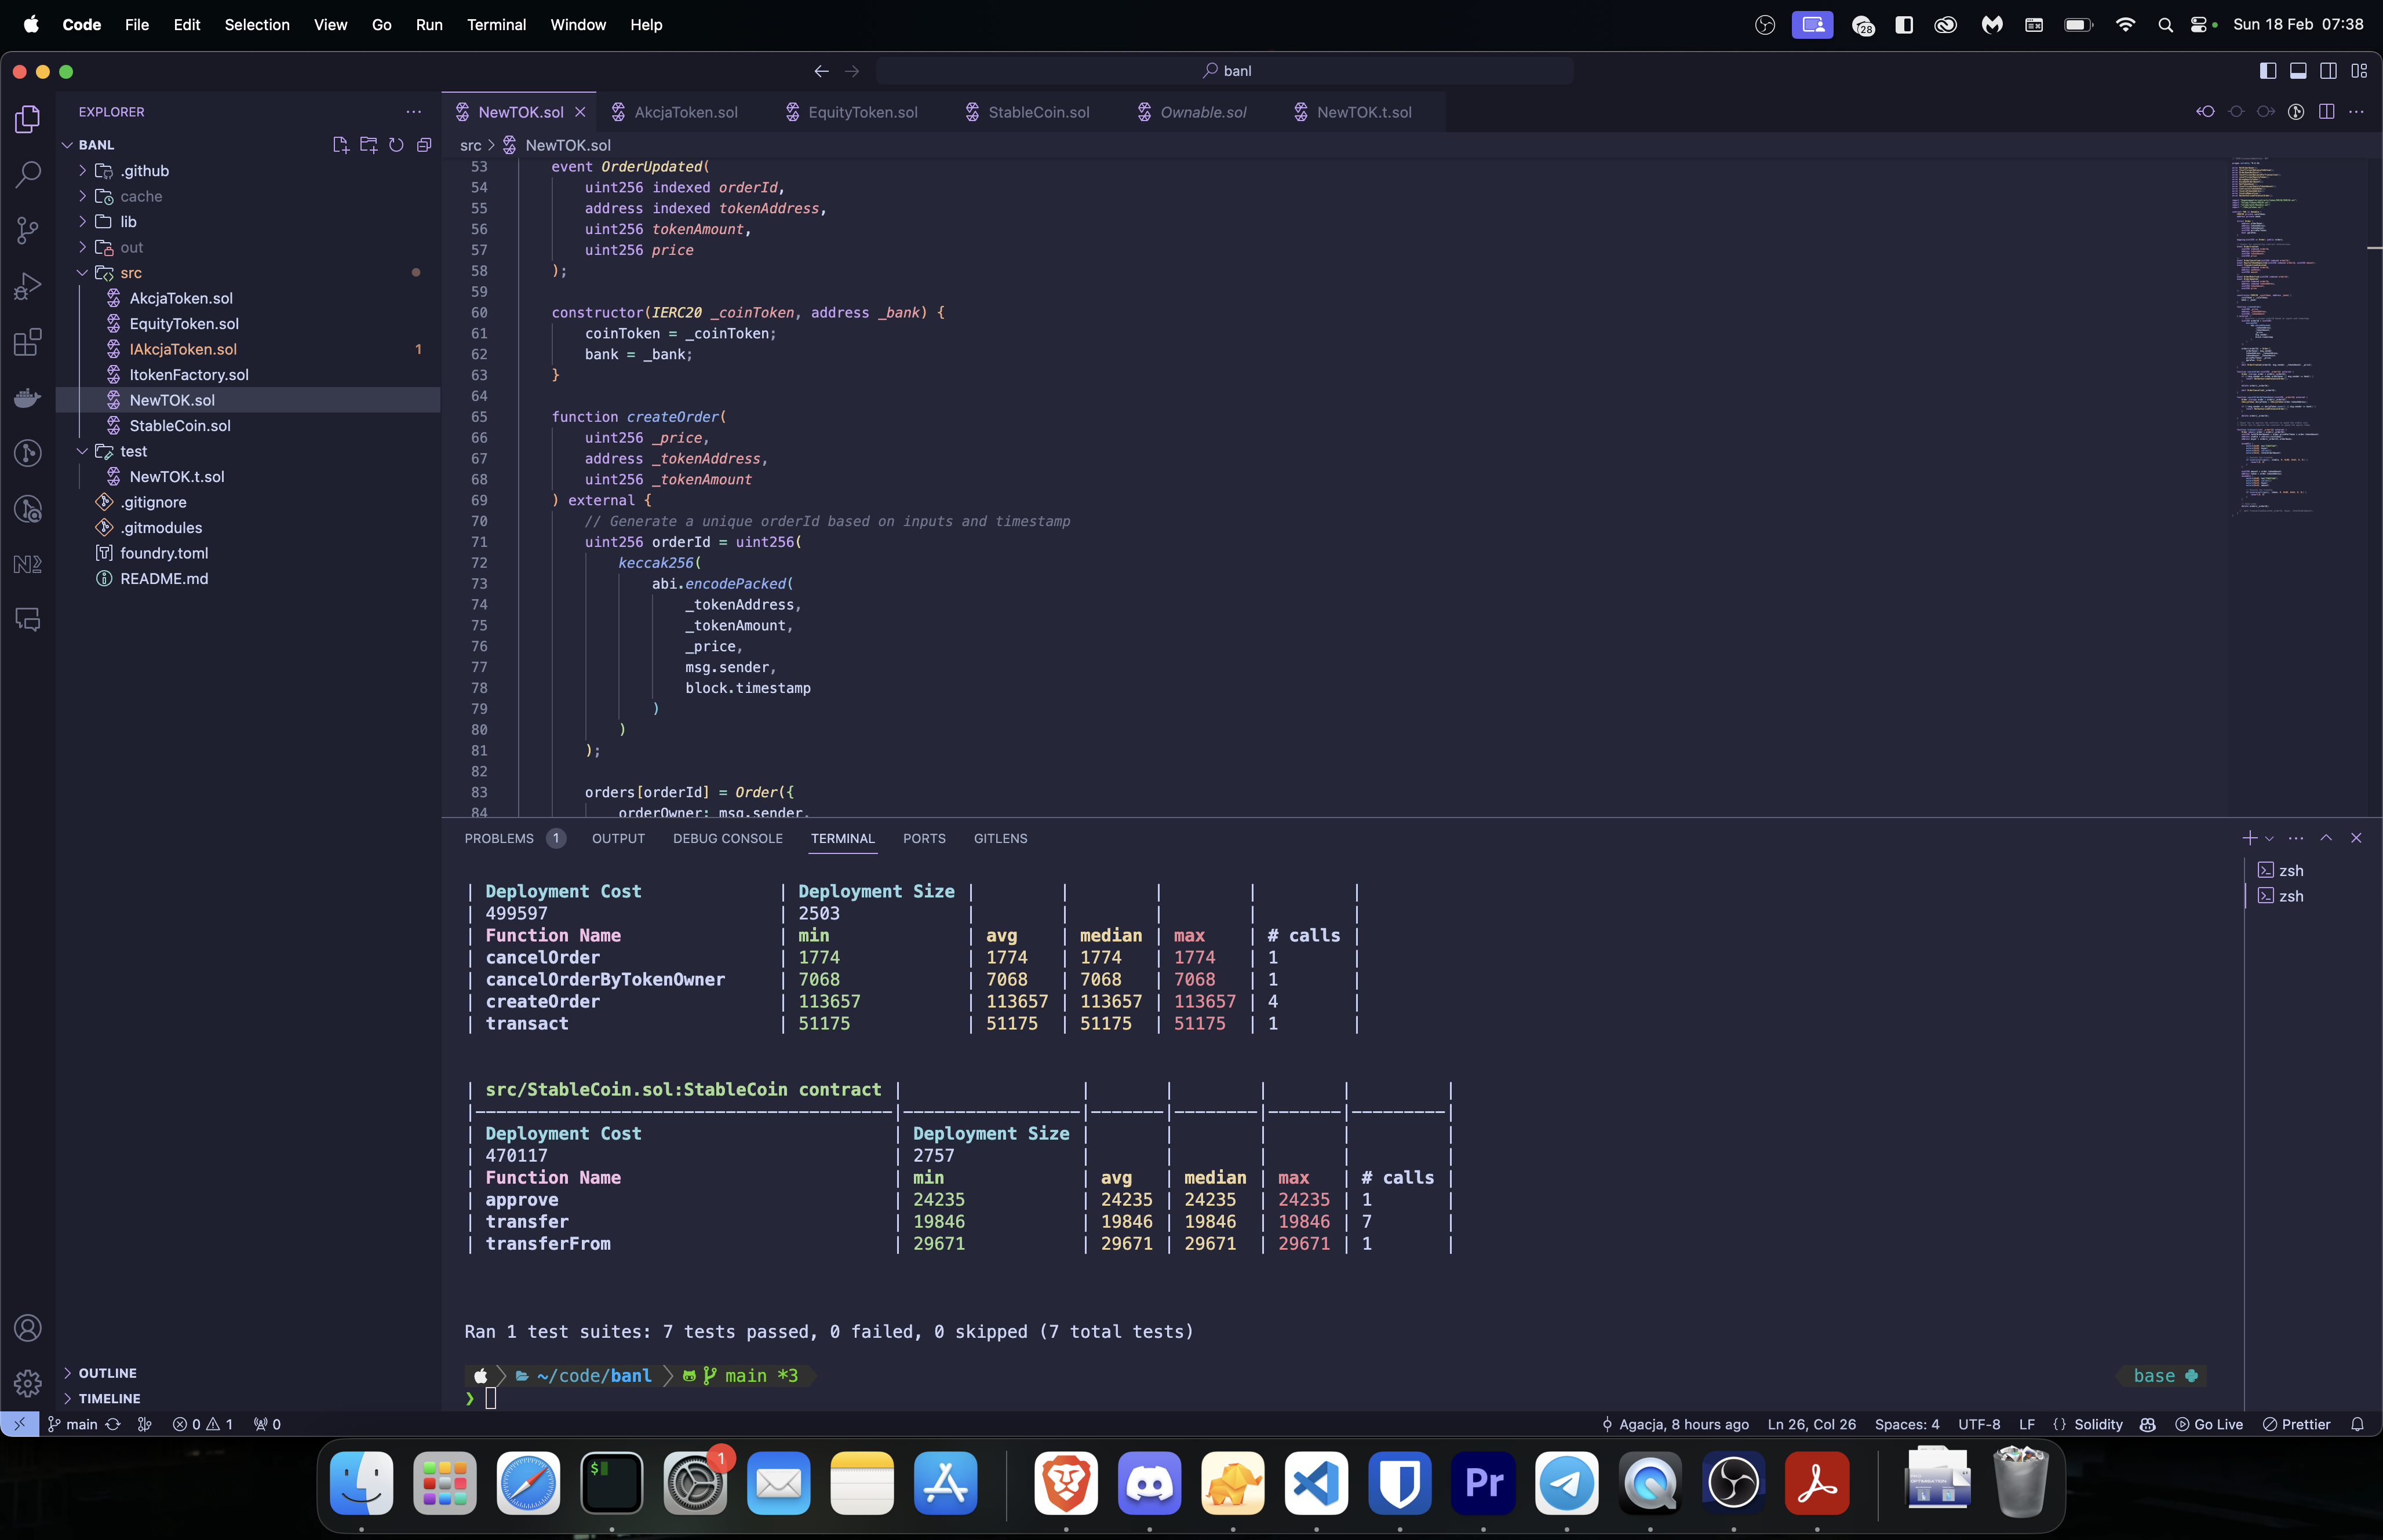Expand the OUTLINE section
The width and height of the screenshot is (2383, 1540).
[x=107, y=1373]
